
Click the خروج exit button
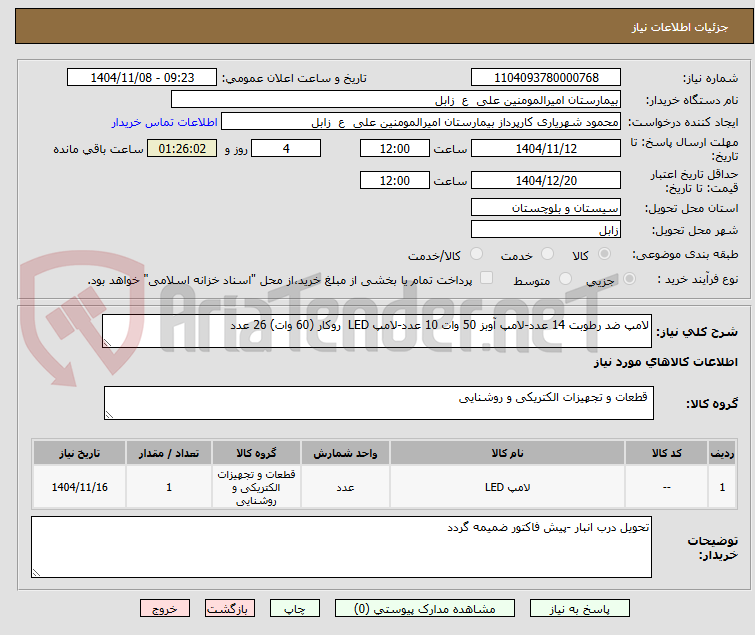click(165, 609)
